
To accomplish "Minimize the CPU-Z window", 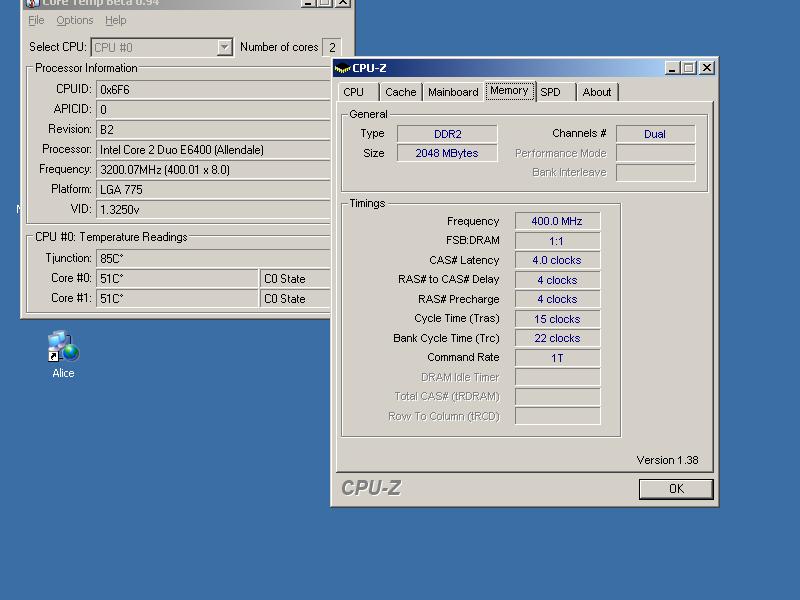I will coord(672,68).
